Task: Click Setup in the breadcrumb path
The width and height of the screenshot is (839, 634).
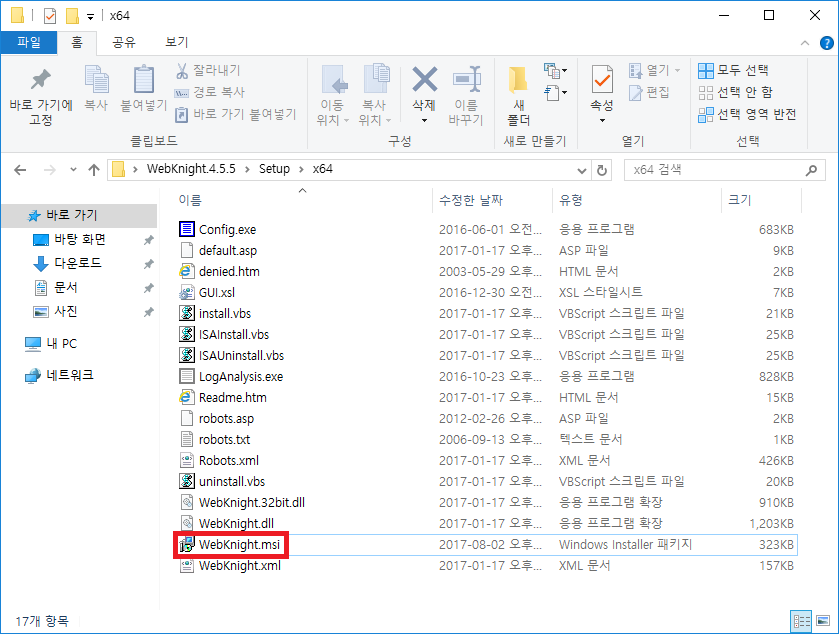Action: coord(274,169)
